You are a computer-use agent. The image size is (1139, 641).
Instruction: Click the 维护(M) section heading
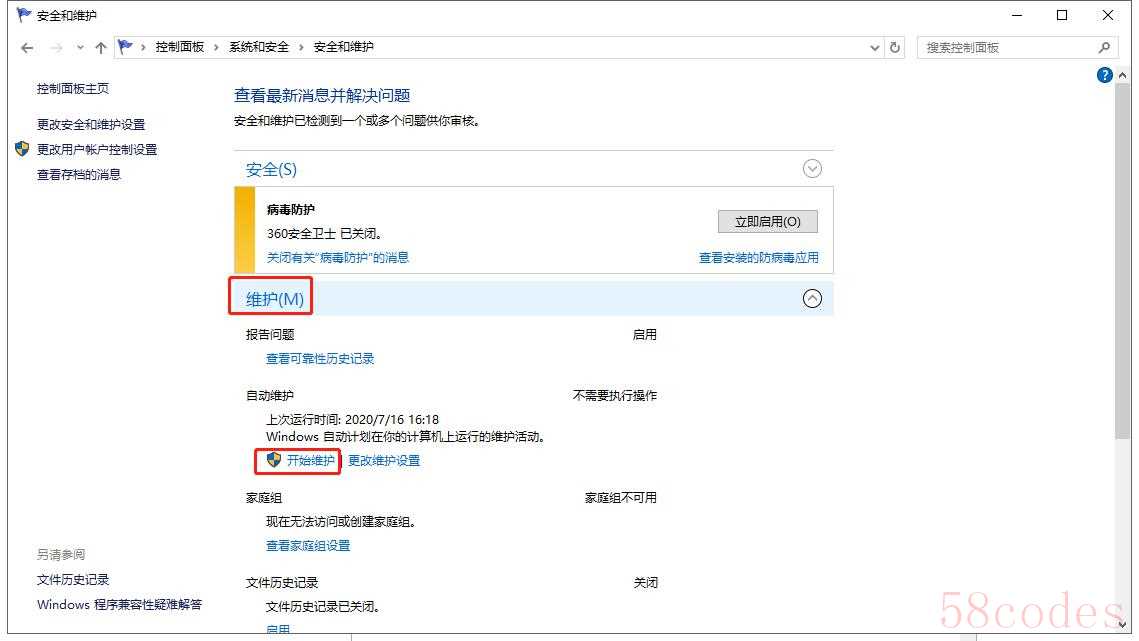pos(275,299)
